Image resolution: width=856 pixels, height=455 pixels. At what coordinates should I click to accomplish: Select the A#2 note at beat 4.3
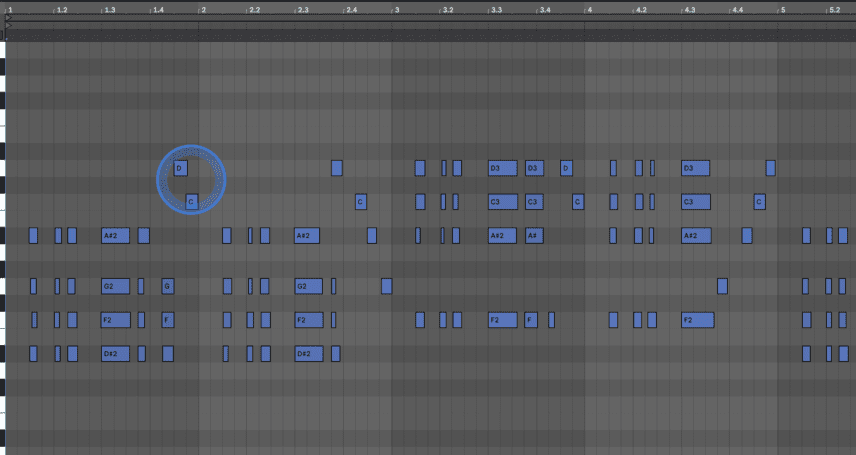tap(696, 235)
